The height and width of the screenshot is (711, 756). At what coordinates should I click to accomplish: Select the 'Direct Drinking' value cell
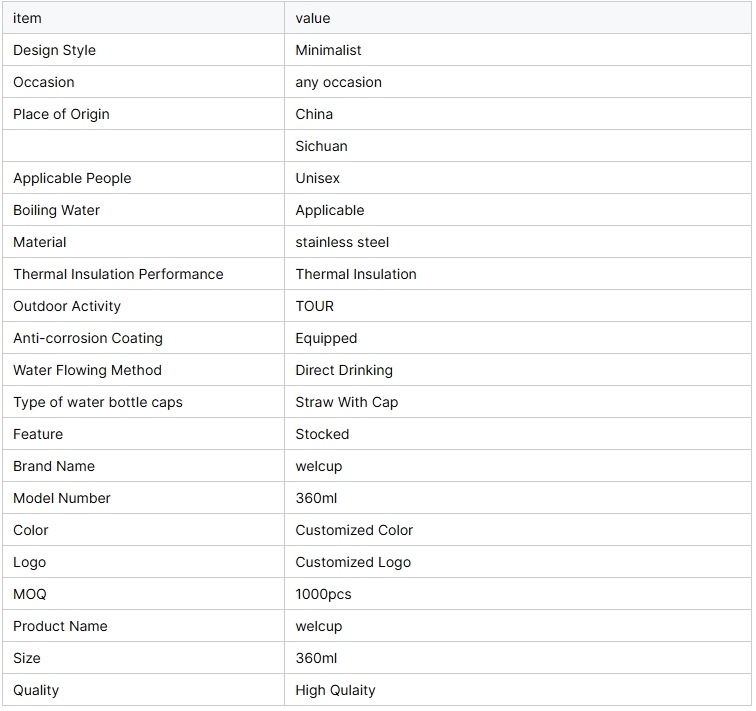click(518, 370)
